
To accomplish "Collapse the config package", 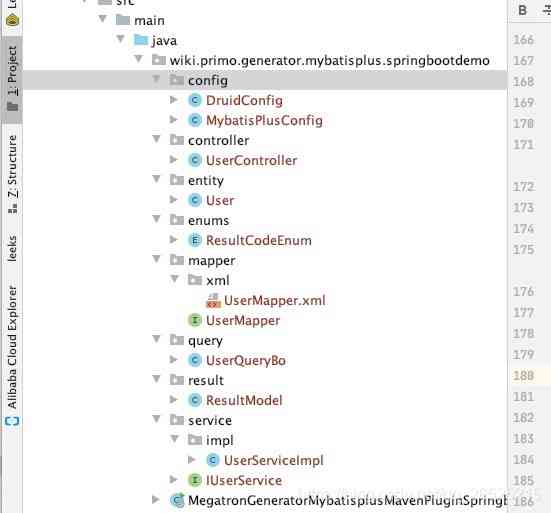I will (x=156, y=79).
